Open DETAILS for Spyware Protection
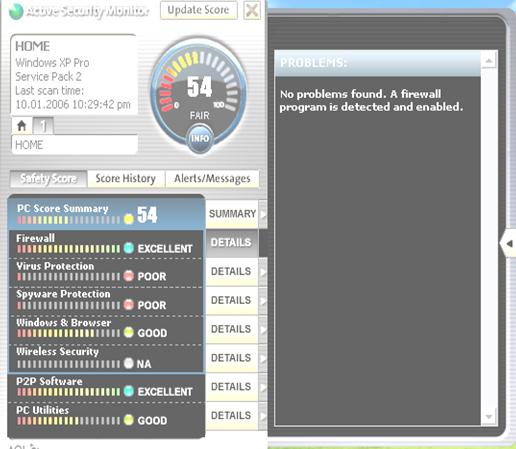This screenshot has height=449, width=516. [x=231, y=300]
